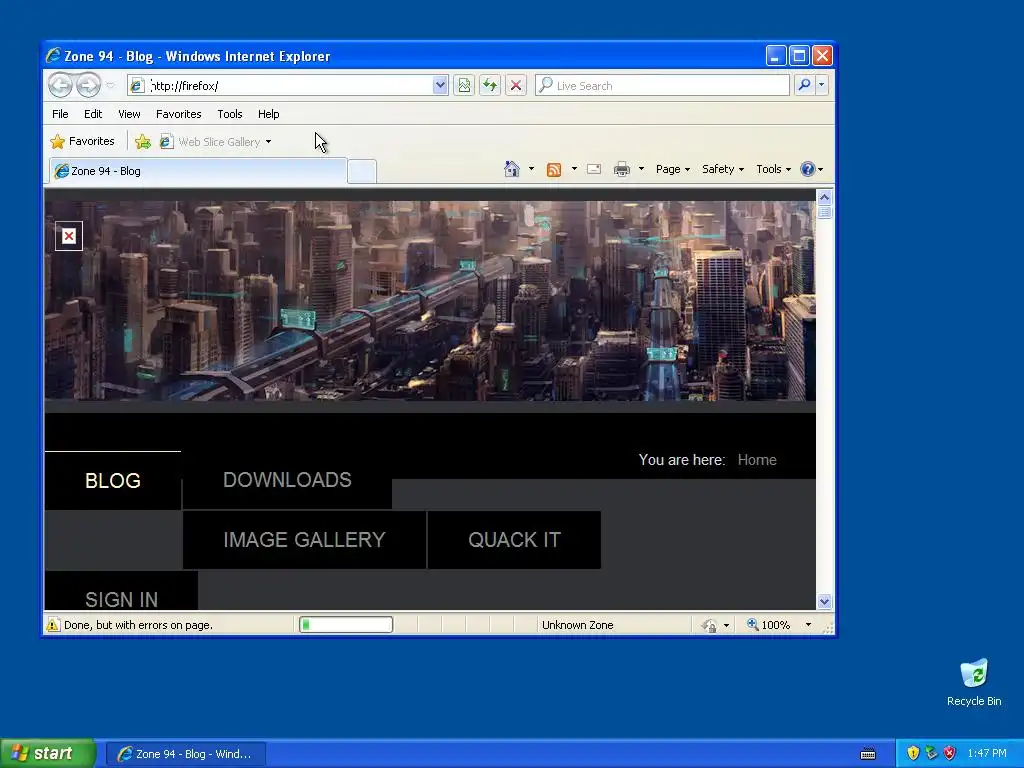
Task: Click the scrollbar down arrow
Action: click(824, 601)
